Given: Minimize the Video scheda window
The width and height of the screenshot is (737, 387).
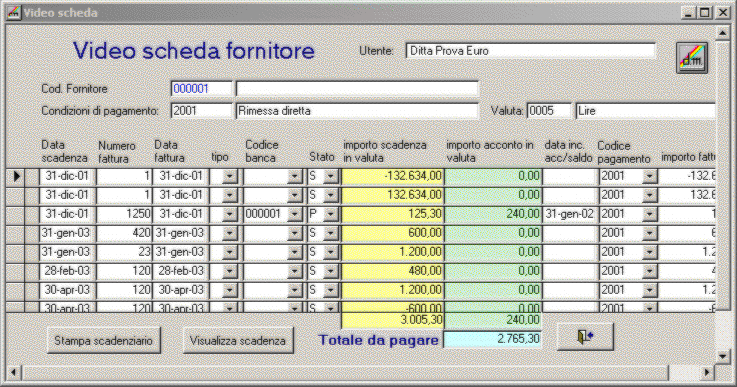Looking at the screenshot, I should click(689, 13).
